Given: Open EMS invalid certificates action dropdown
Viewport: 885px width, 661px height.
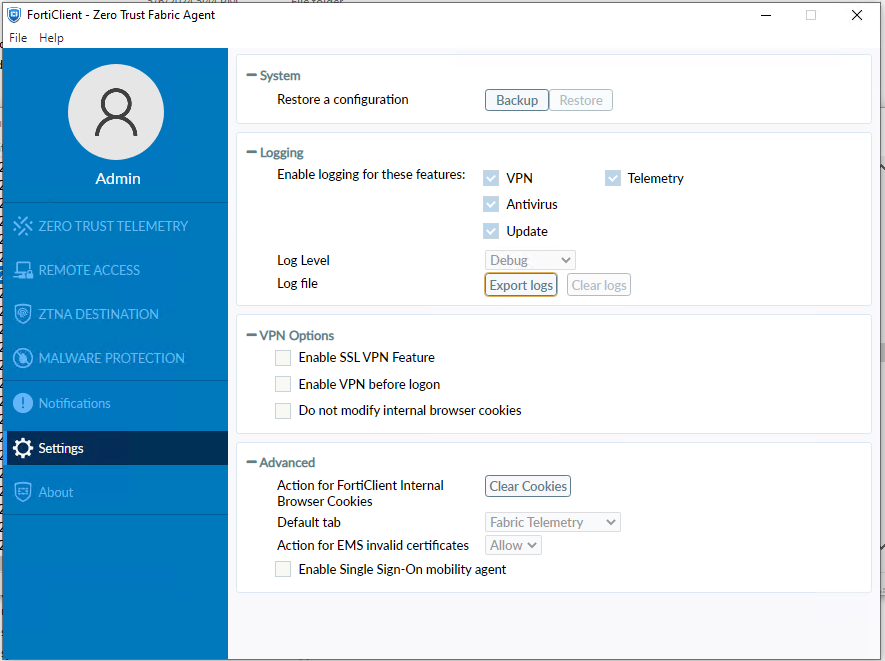Looking at the screenshot, I should pos(514,545).
